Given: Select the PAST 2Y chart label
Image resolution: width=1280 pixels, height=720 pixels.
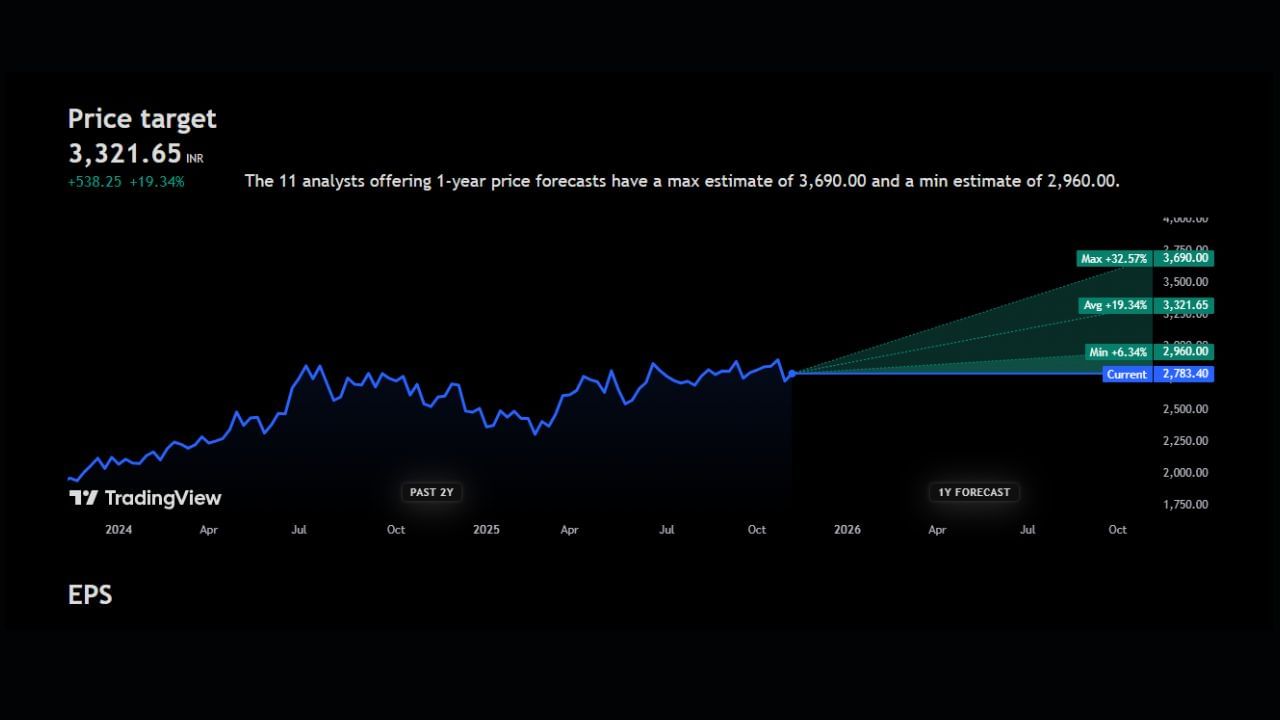Looking at the screenshot, I should [x=432, y=492].
